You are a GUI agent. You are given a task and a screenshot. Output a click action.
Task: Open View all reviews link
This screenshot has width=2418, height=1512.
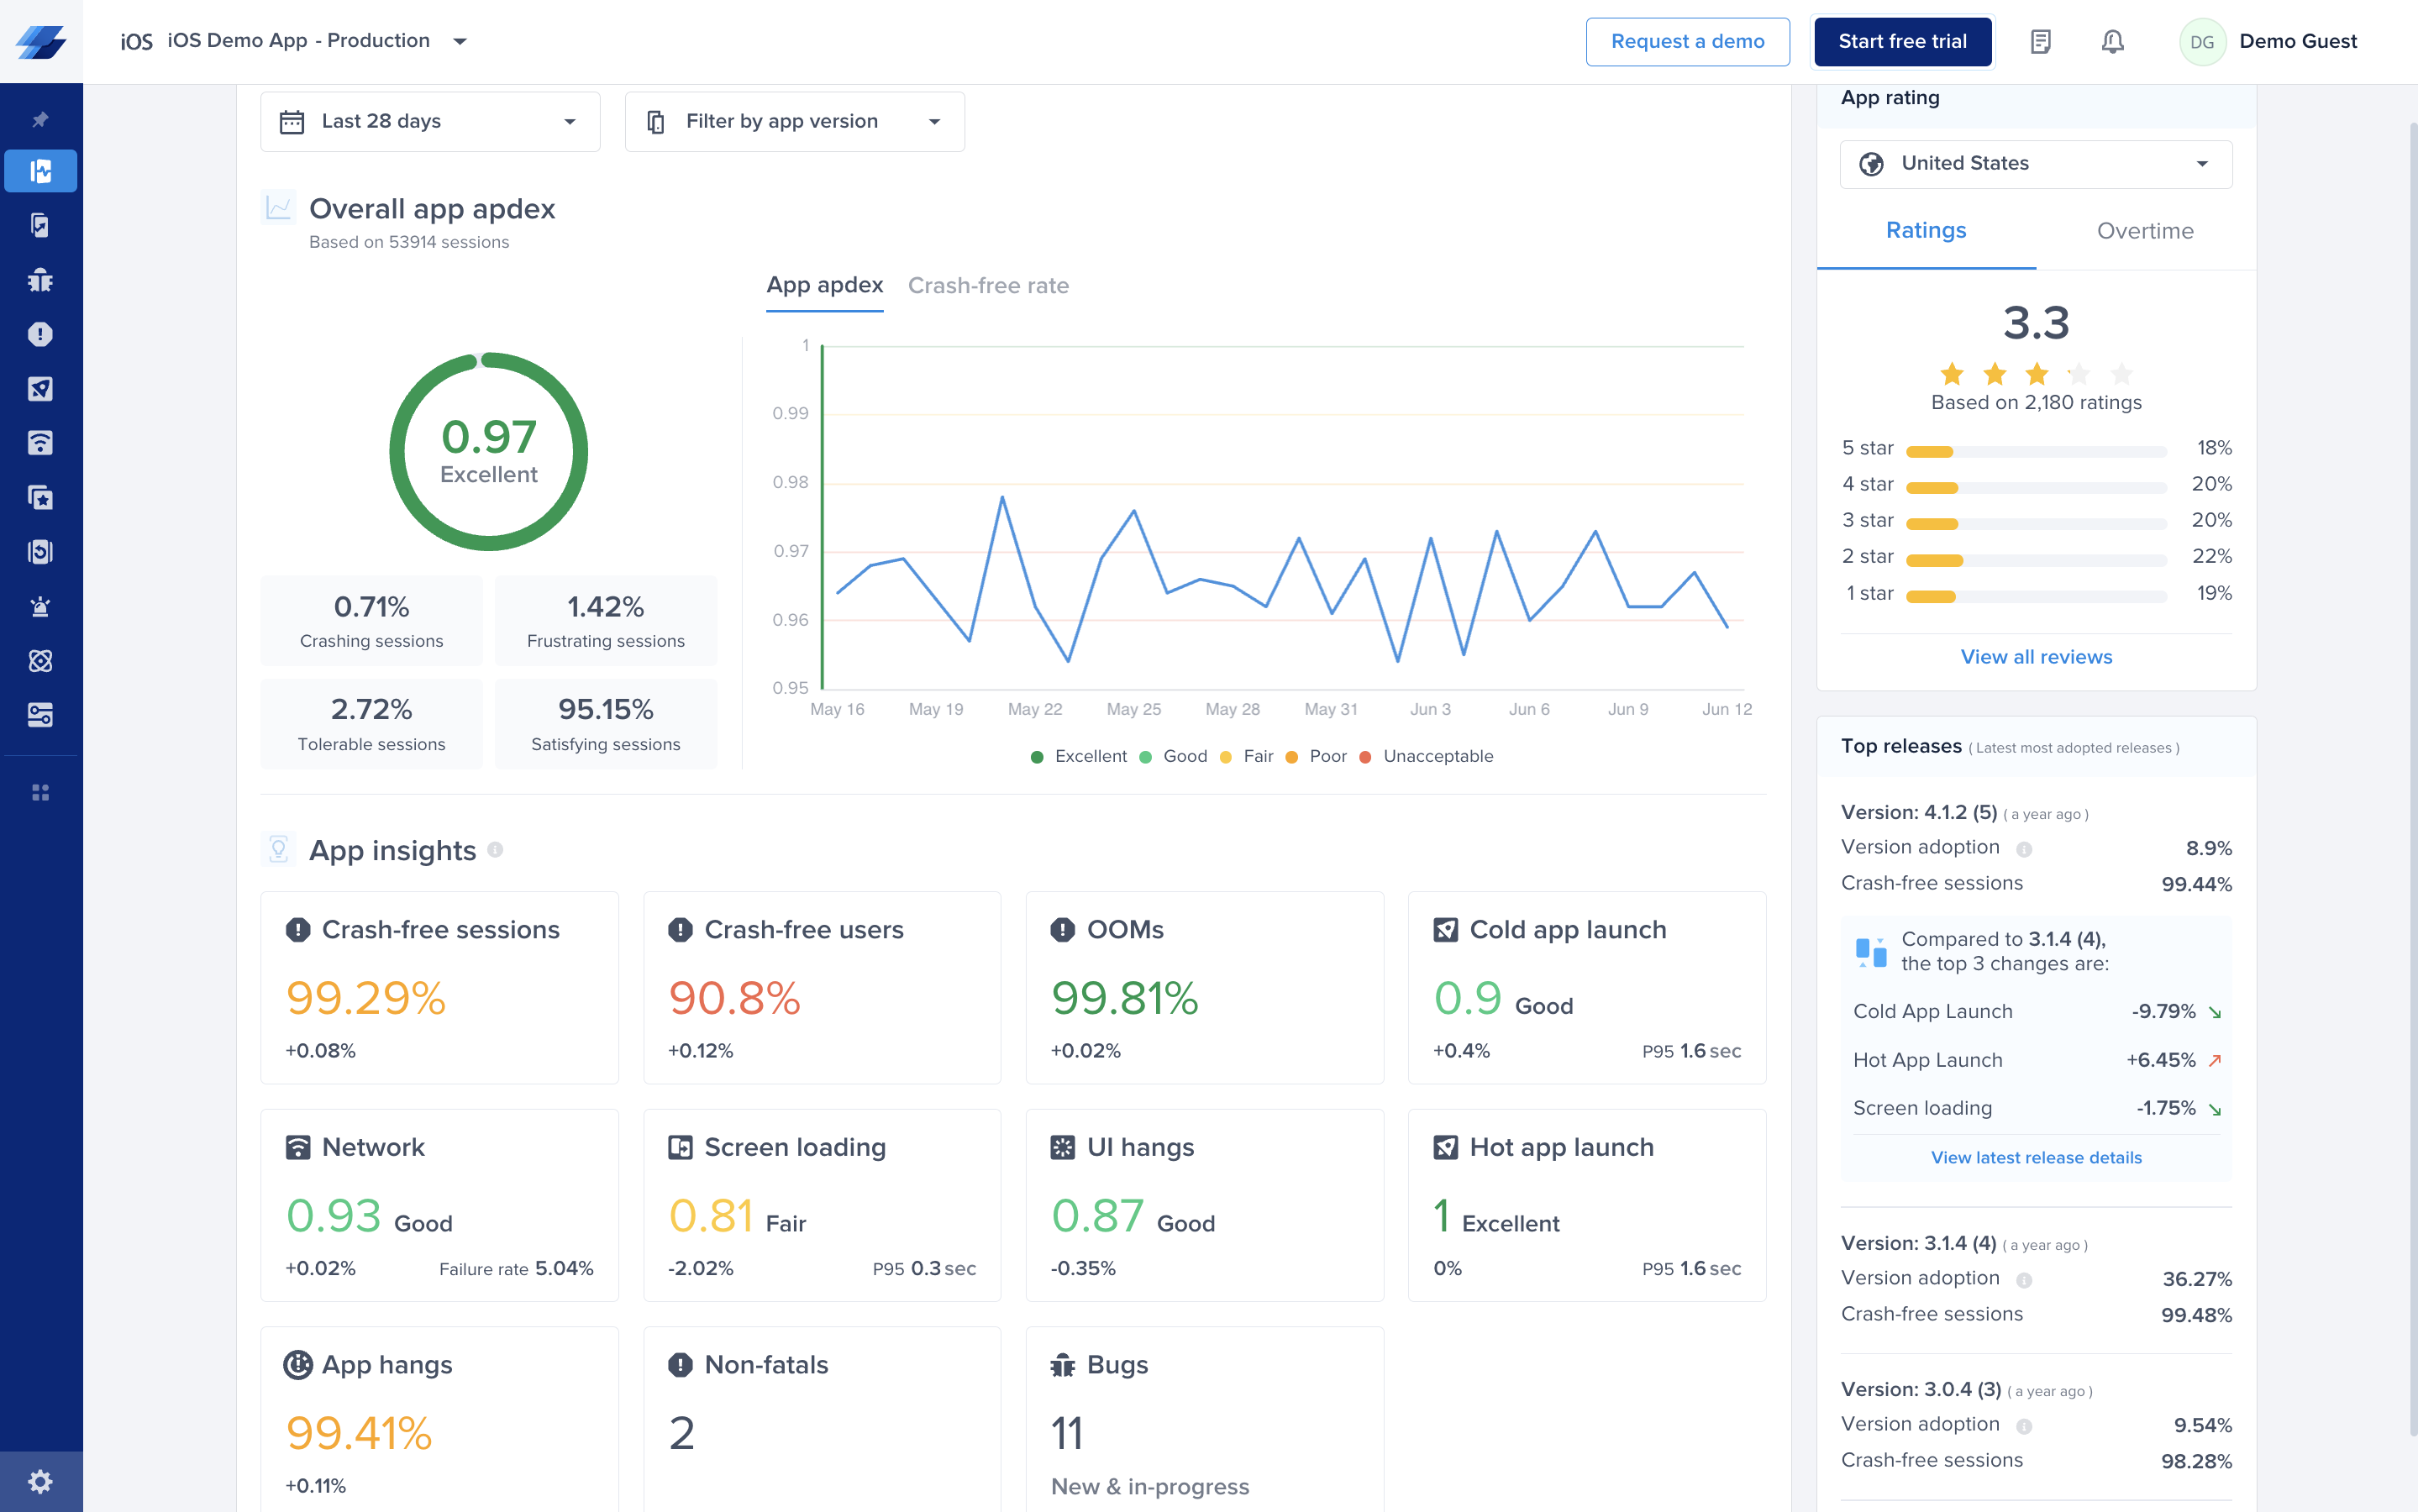[2036, 657]
